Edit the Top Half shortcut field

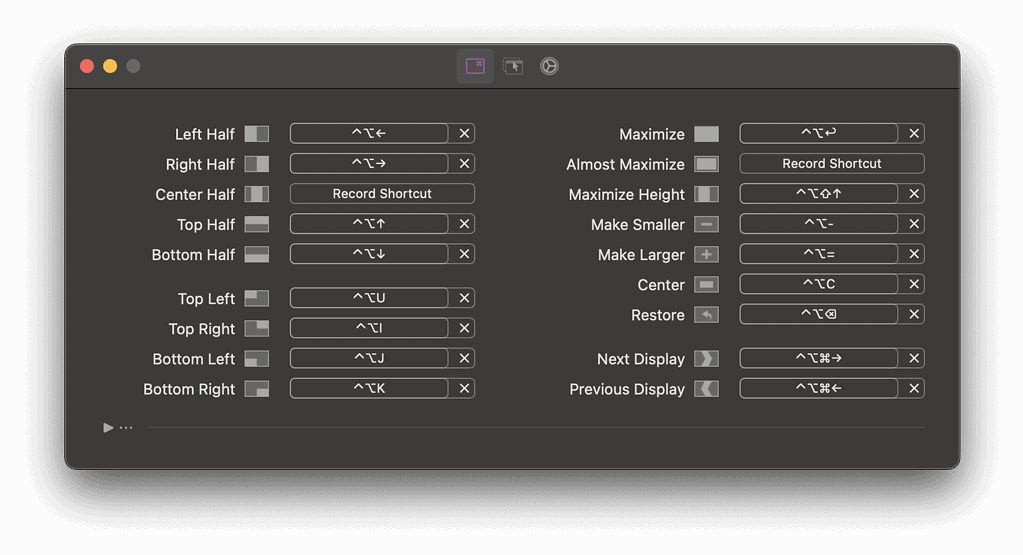tap(369, 225)
